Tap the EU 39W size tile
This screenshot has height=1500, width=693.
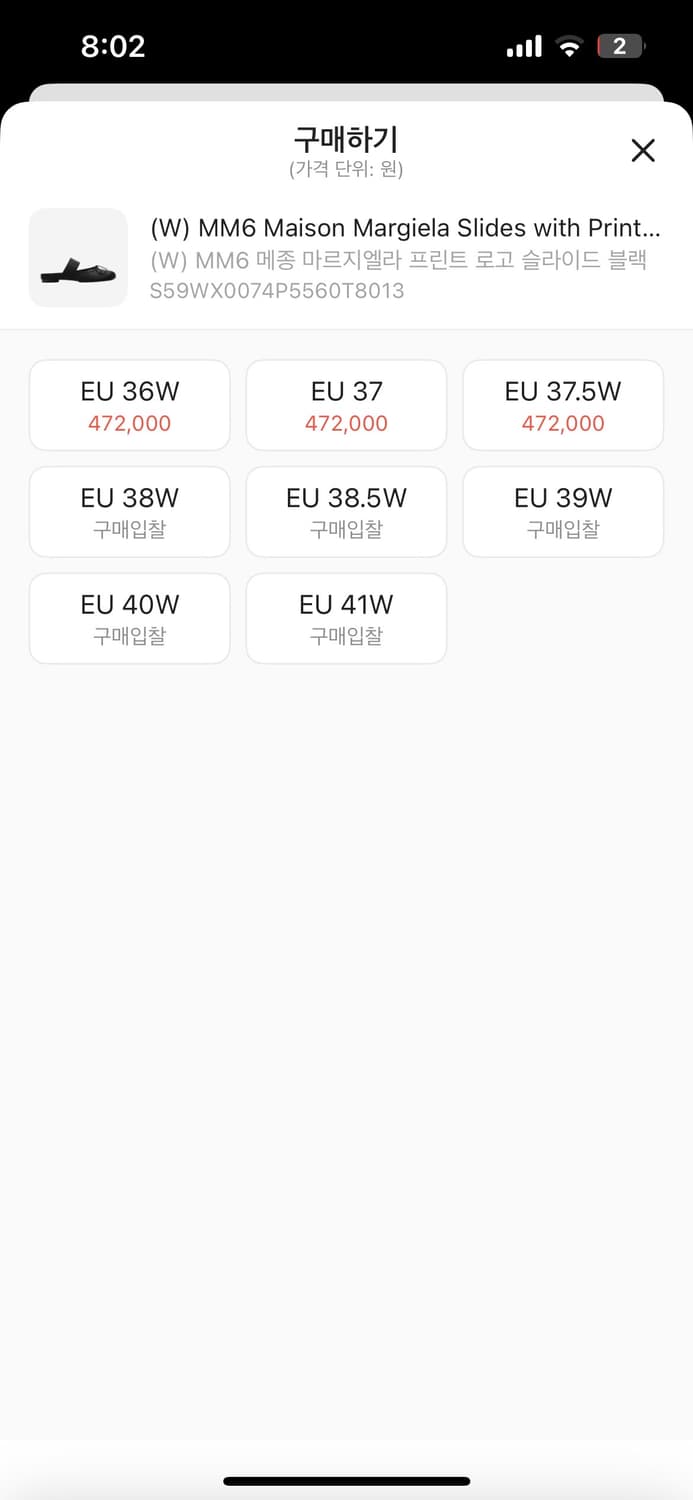(x=563, y=512)
